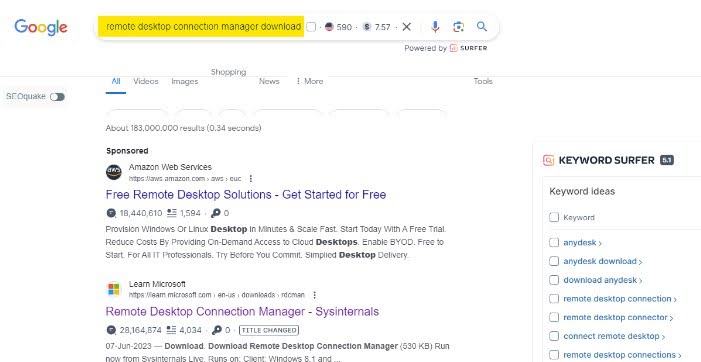This screenshot has height=362, width=701.
Task: Open the download anydesk keyword idea
Action: click(x=602, y=280)
